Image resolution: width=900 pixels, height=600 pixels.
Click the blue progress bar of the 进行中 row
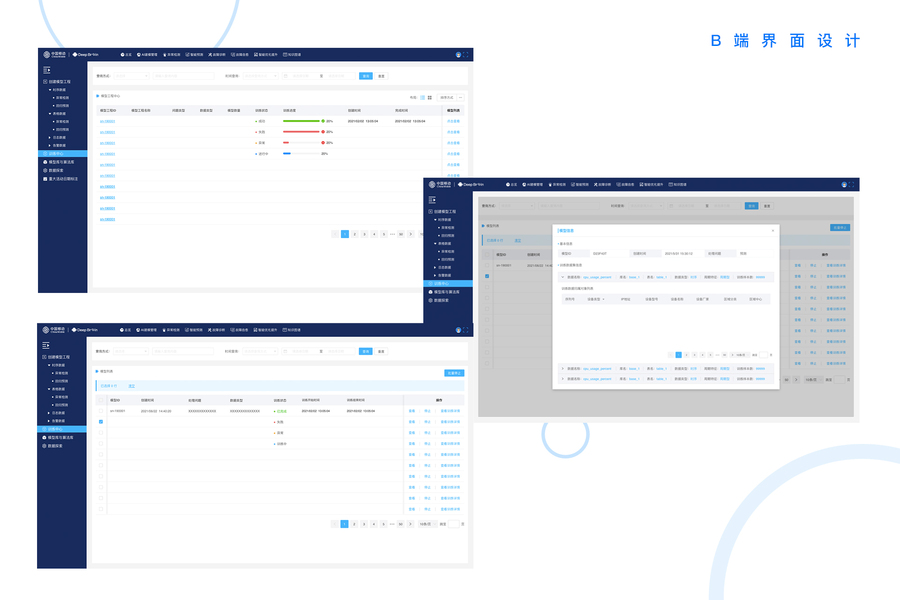(287, 154)
